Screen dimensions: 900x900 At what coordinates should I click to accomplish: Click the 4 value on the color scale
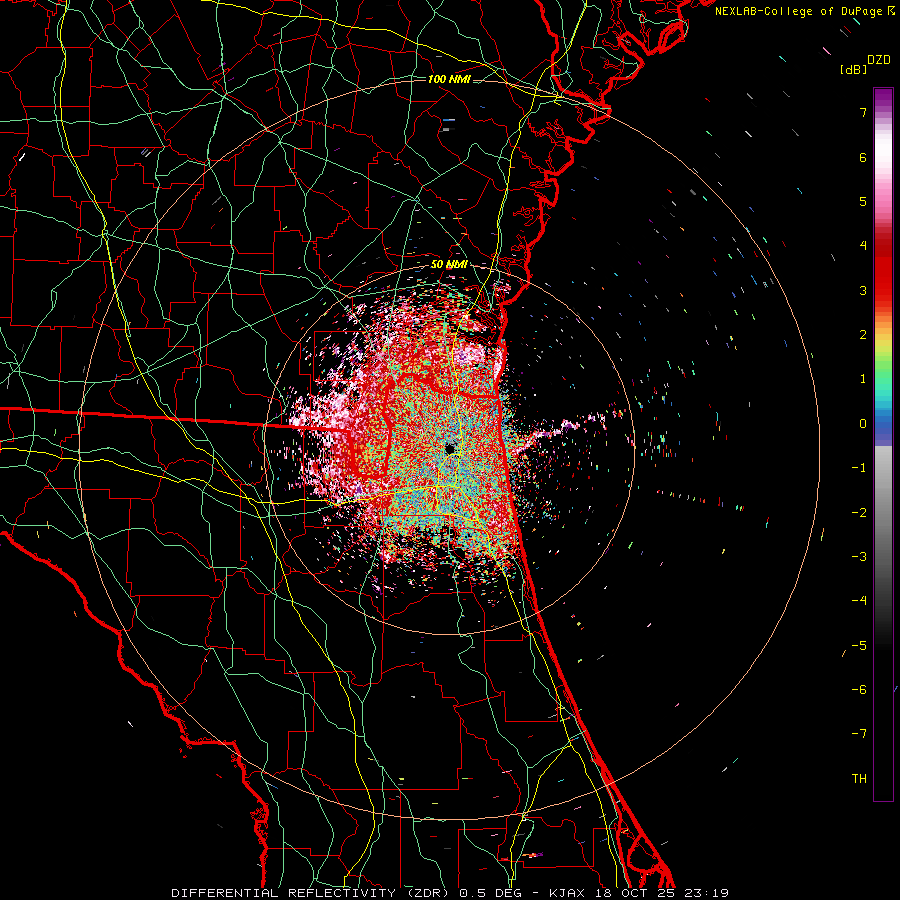[863, 246]
